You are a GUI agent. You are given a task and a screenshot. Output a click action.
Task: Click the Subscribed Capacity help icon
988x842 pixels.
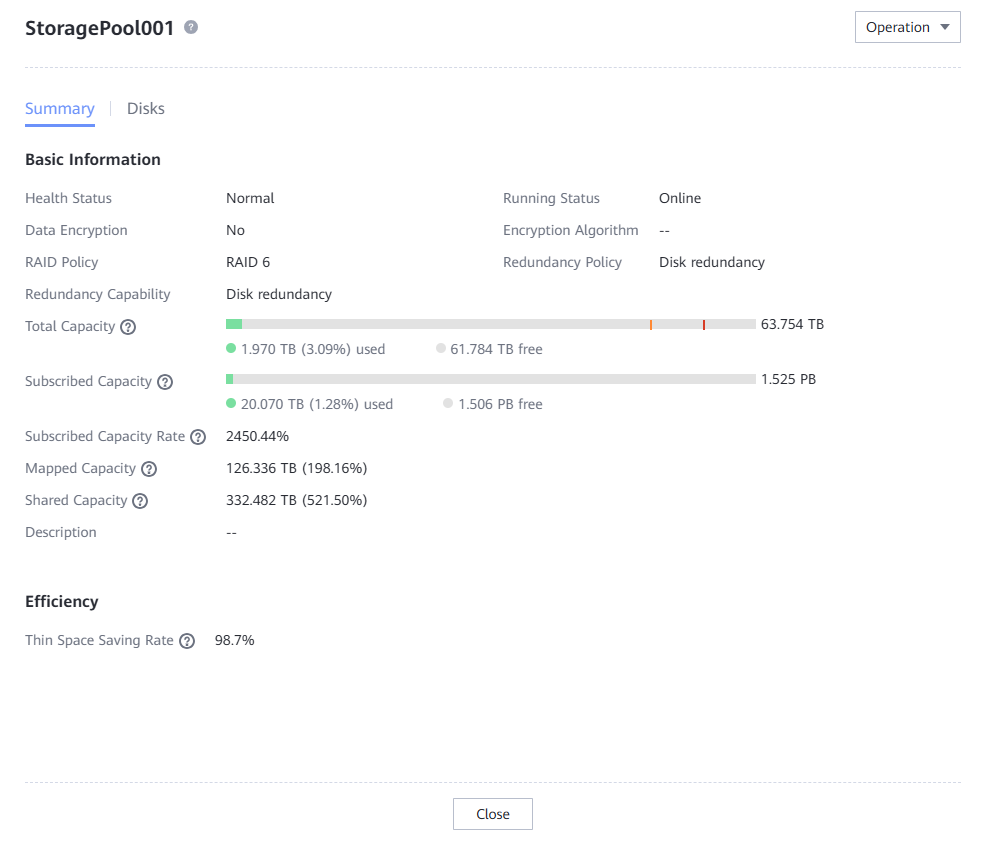pos(165,382)
